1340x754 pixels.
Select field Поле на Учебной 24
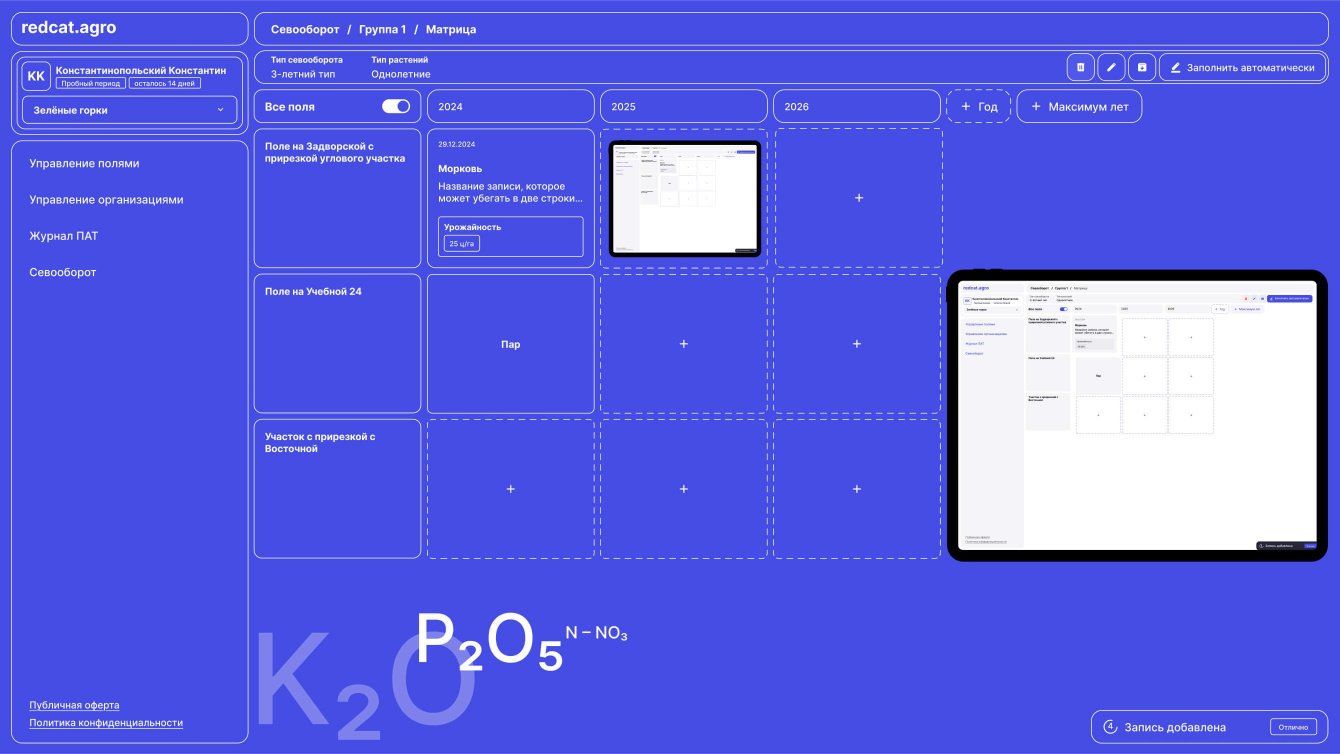[337, 344]
